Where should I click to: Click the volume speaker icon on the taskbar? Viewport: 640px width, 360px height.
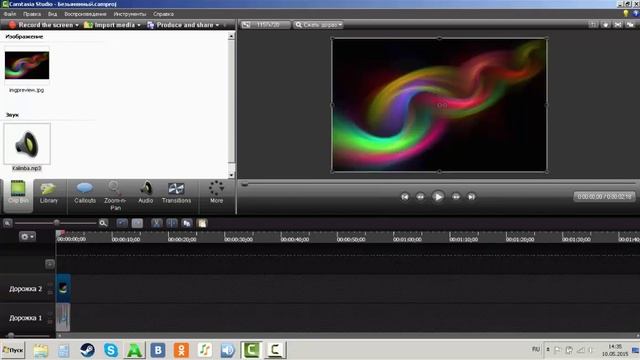[228, 350]
